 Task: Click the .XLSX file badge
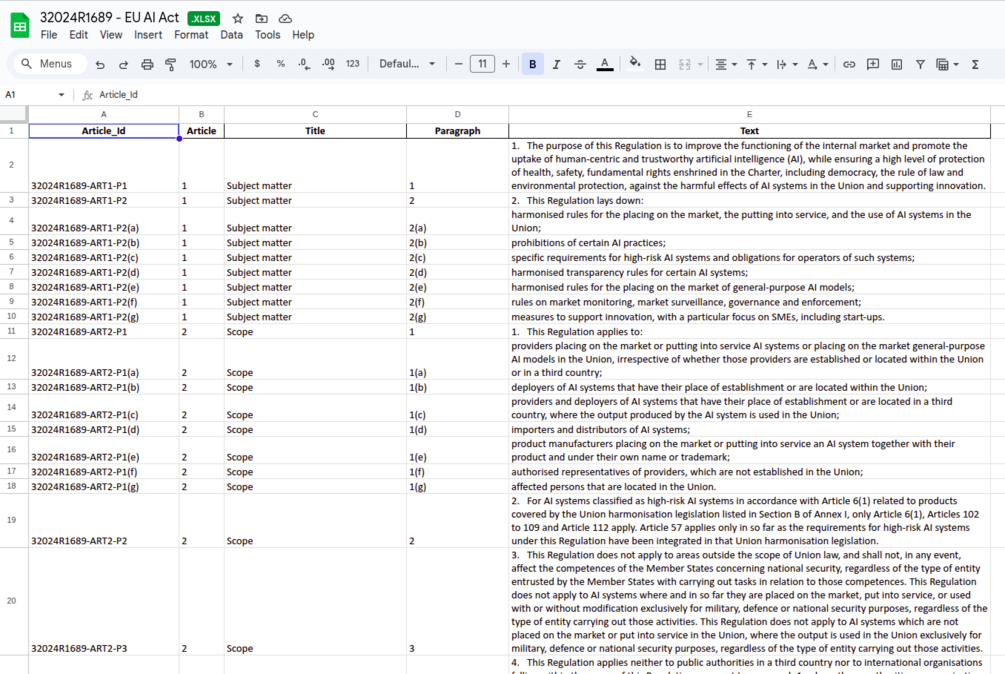[204, 19]
